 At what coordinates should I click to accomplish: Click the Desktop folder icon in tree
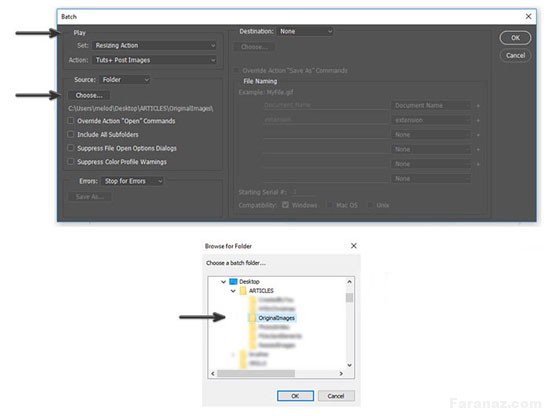click(x=233, y=282)
